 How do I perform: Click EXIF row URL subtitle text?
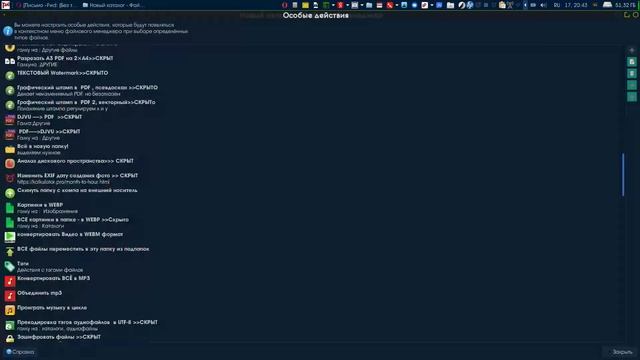tap(63, 182)
